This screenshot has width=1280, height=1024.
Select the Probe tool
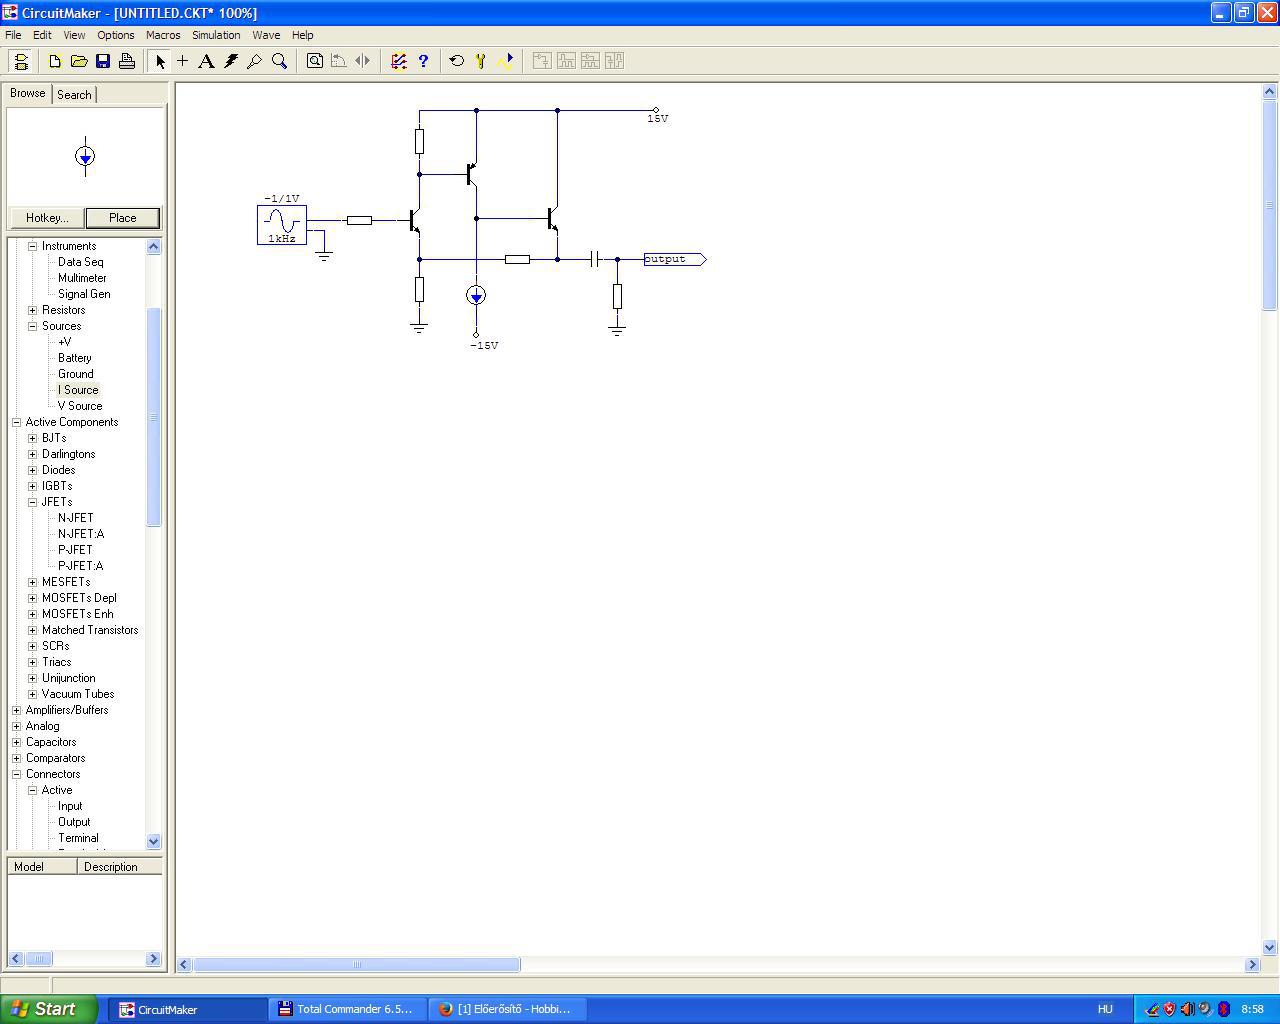[255, 61]
